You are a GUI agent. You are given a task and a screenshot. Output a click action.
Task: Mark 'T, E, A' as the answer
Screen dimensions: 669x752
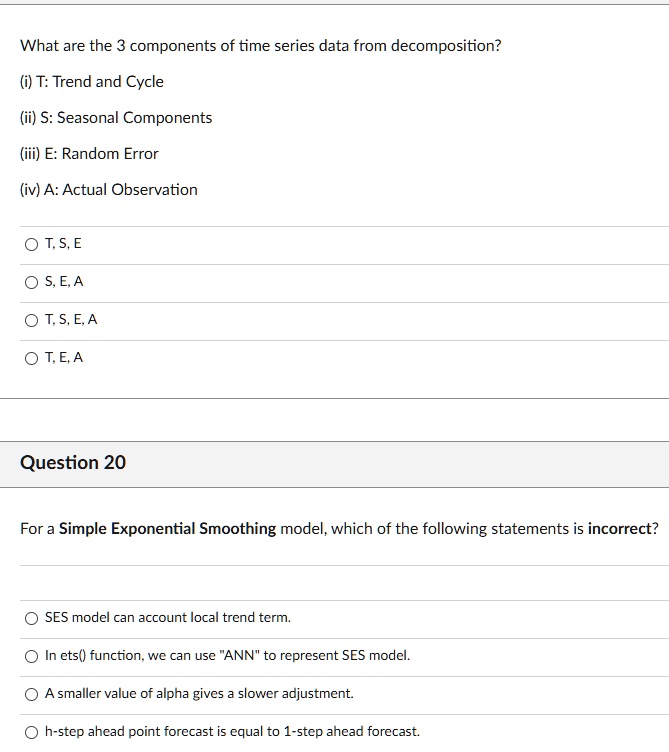click(31, 358)
